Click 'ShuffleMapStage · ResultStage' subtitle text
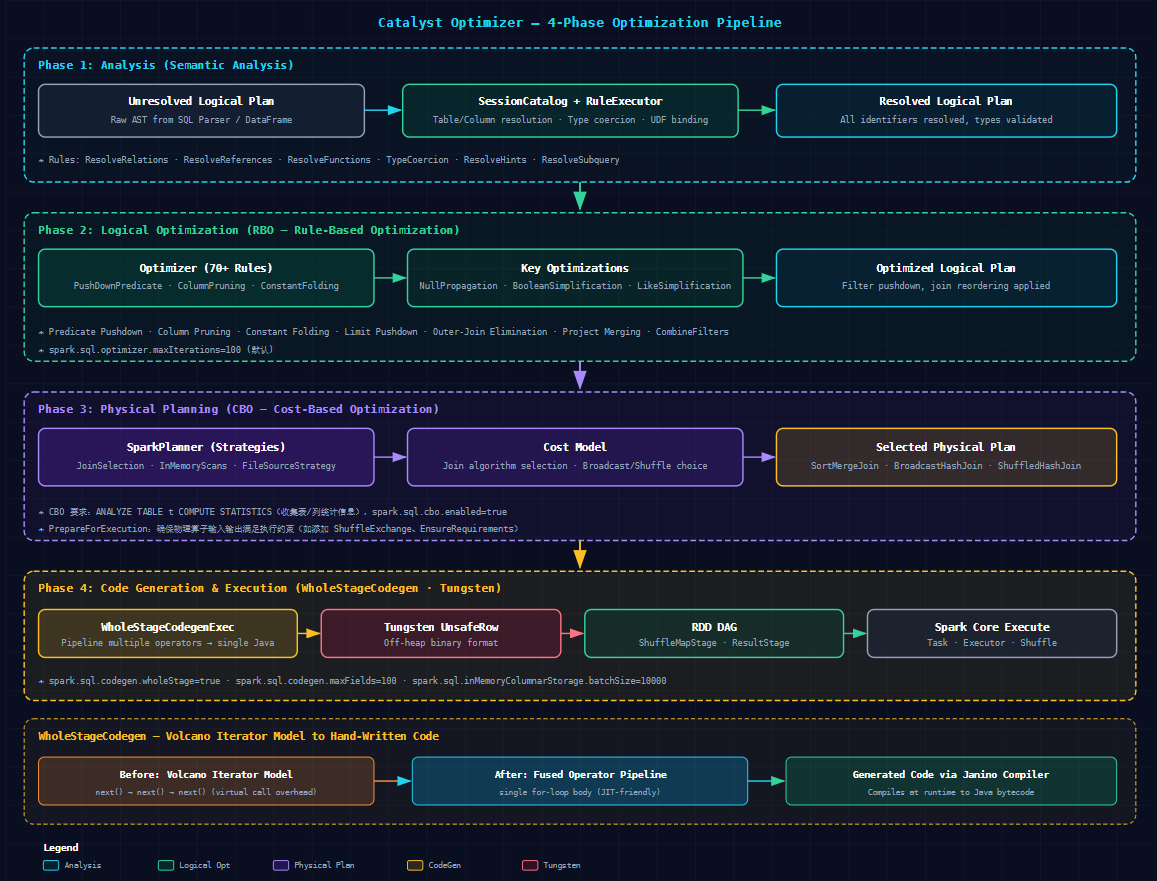 click(x=714, y=643)
